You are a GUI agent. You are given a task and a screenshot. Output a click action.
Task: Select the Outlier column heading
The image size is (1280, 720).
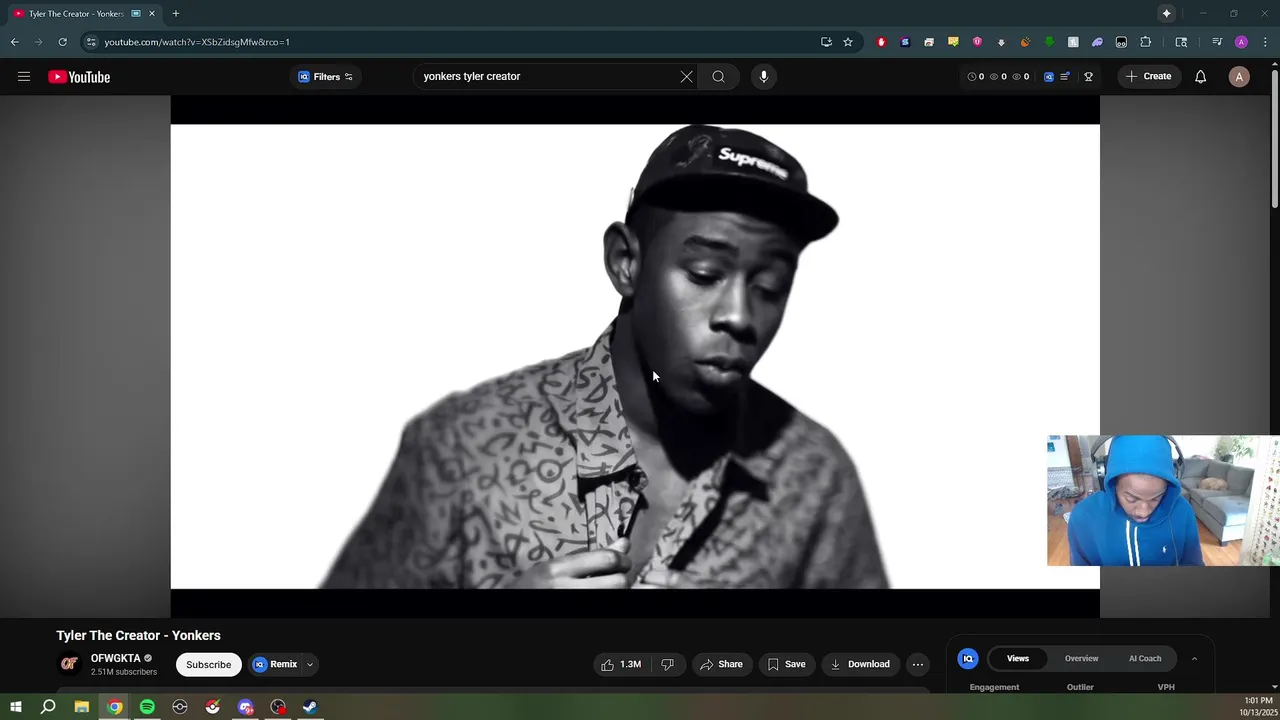point(1080,687)
